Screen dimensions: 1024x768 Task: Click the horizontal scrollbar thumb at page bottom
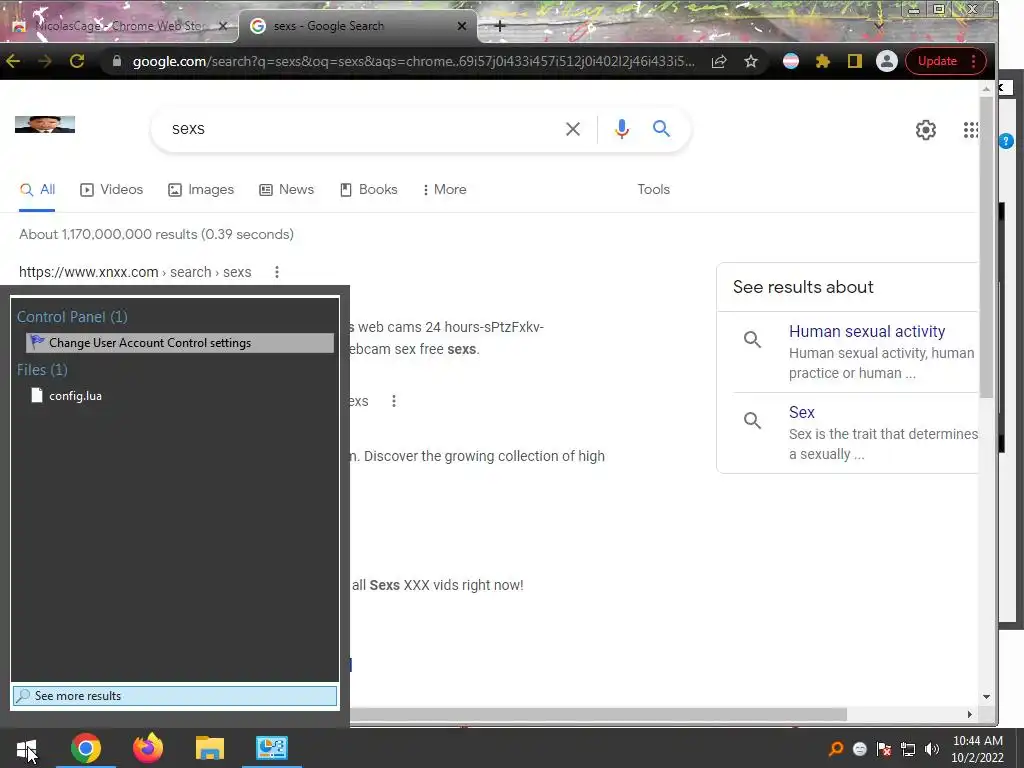(598, 714)
